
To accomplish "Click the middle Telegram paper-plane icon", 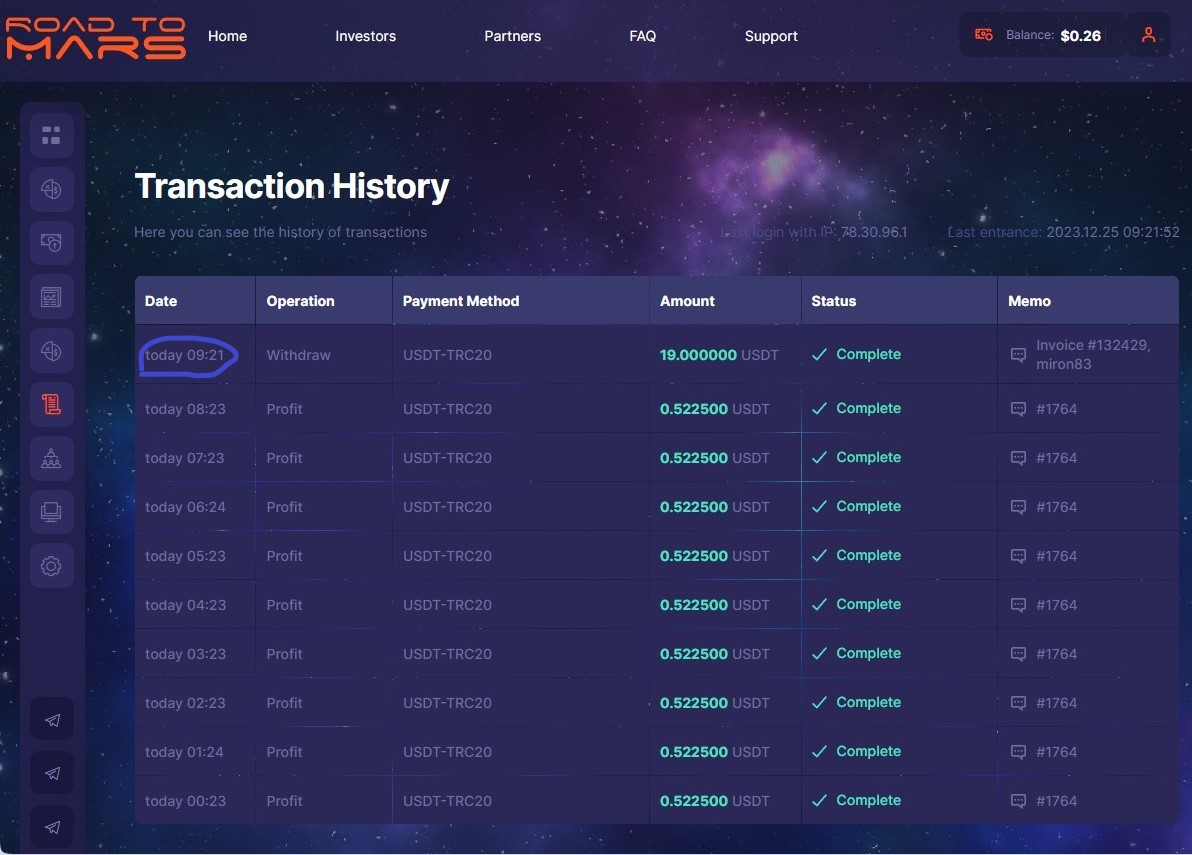I will click(x=52, y=773).
